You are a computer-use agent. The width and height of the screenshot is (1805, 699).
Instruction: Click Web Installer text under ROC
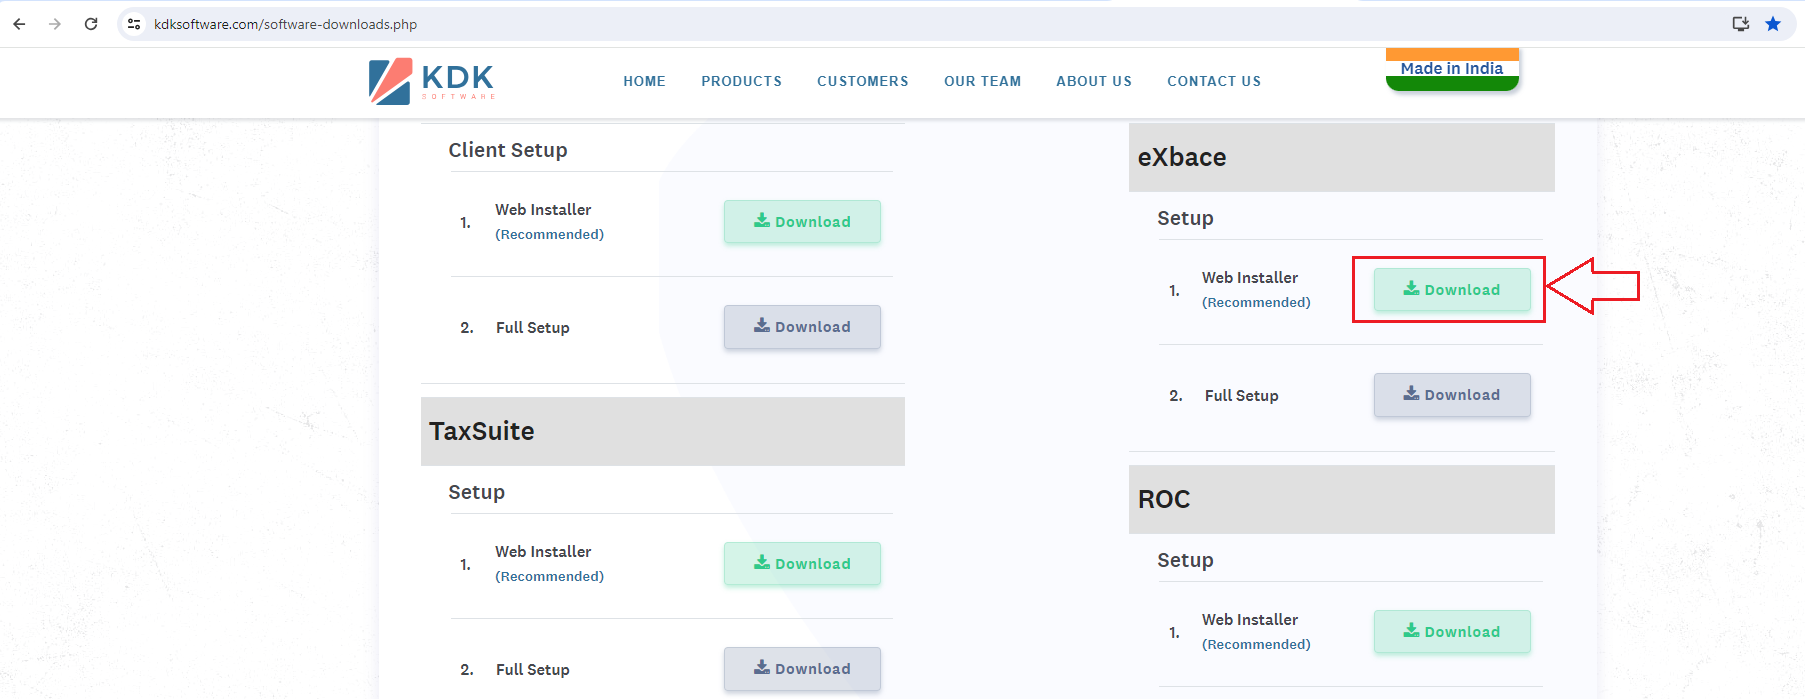[x=1250, y=619]
